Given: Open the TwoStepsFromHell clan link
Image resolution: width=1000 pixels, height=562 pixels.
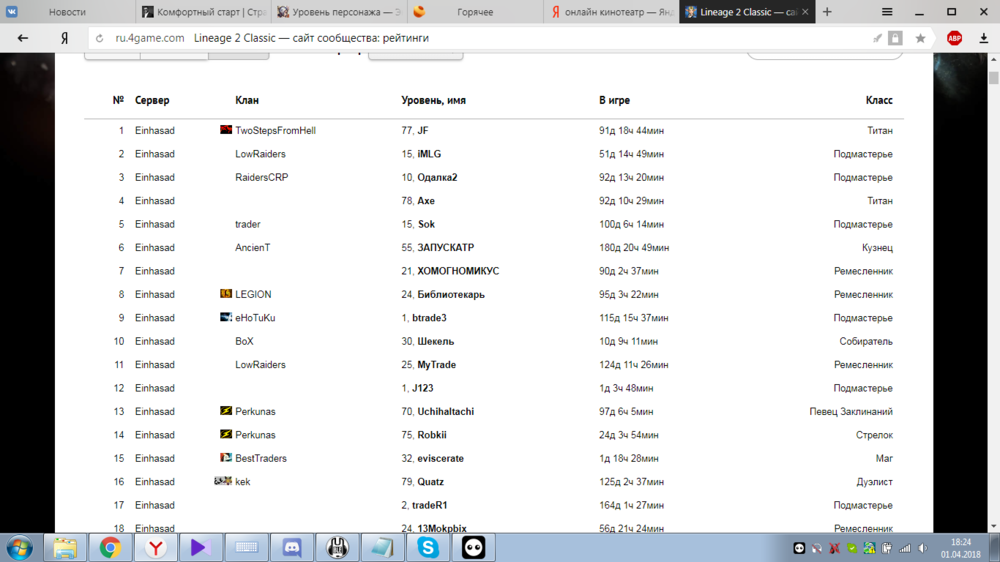Looking at the screenshot, I should tap(275, 131).
